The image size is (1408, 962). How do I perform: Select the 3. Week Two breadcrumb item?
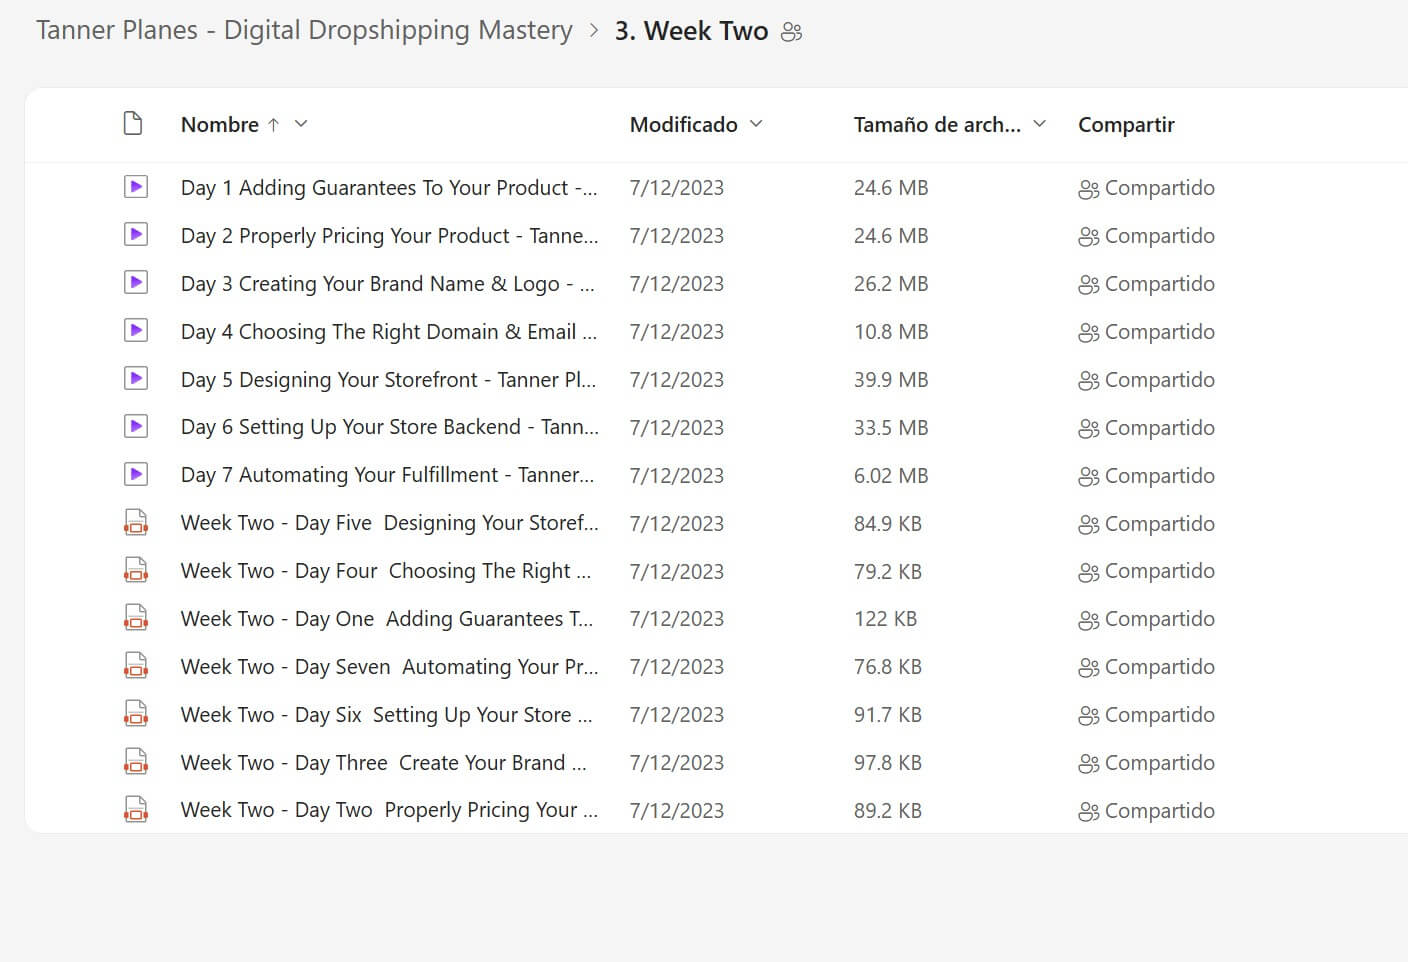point(691,31)
